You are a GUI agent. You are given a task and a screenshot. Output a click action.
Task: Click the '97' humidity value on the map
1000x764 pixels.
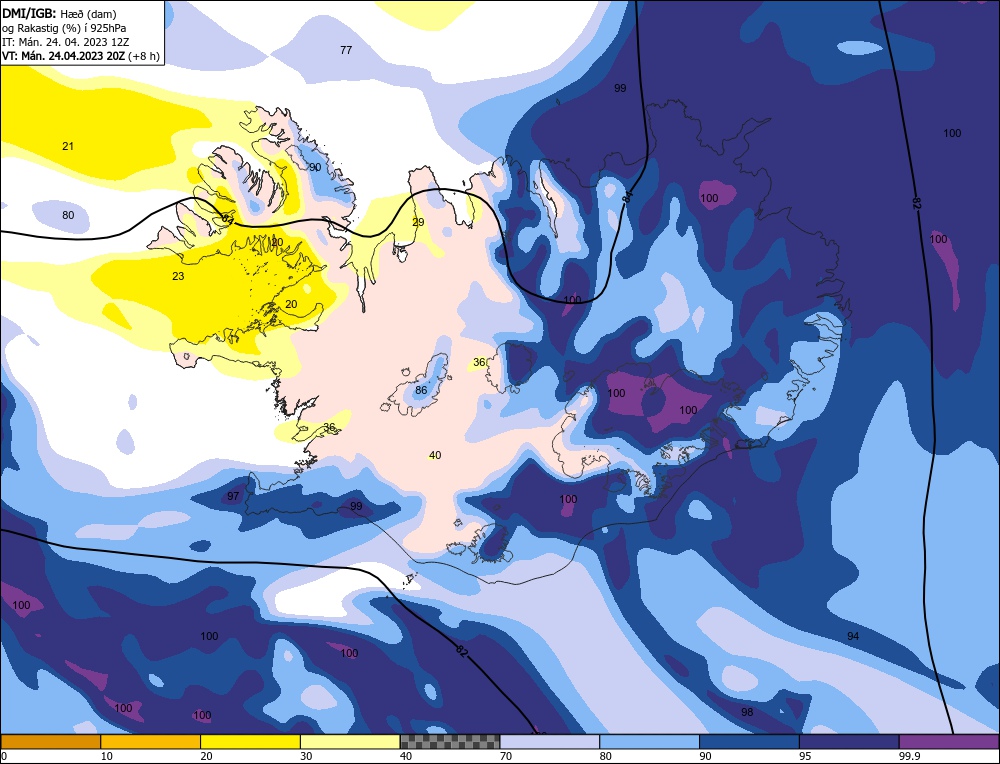point(233,496)
